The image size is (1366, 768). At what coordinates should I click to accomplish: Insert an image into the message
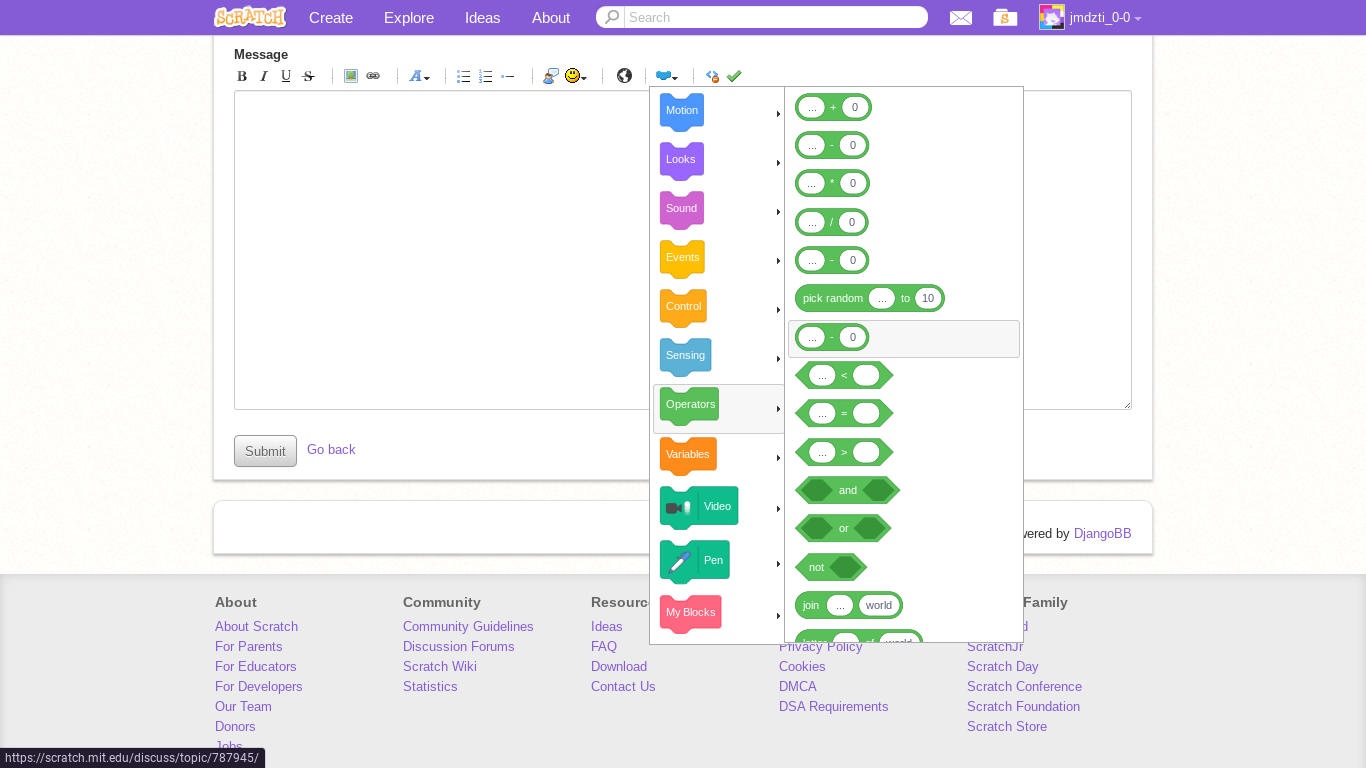tap(350, 76)
